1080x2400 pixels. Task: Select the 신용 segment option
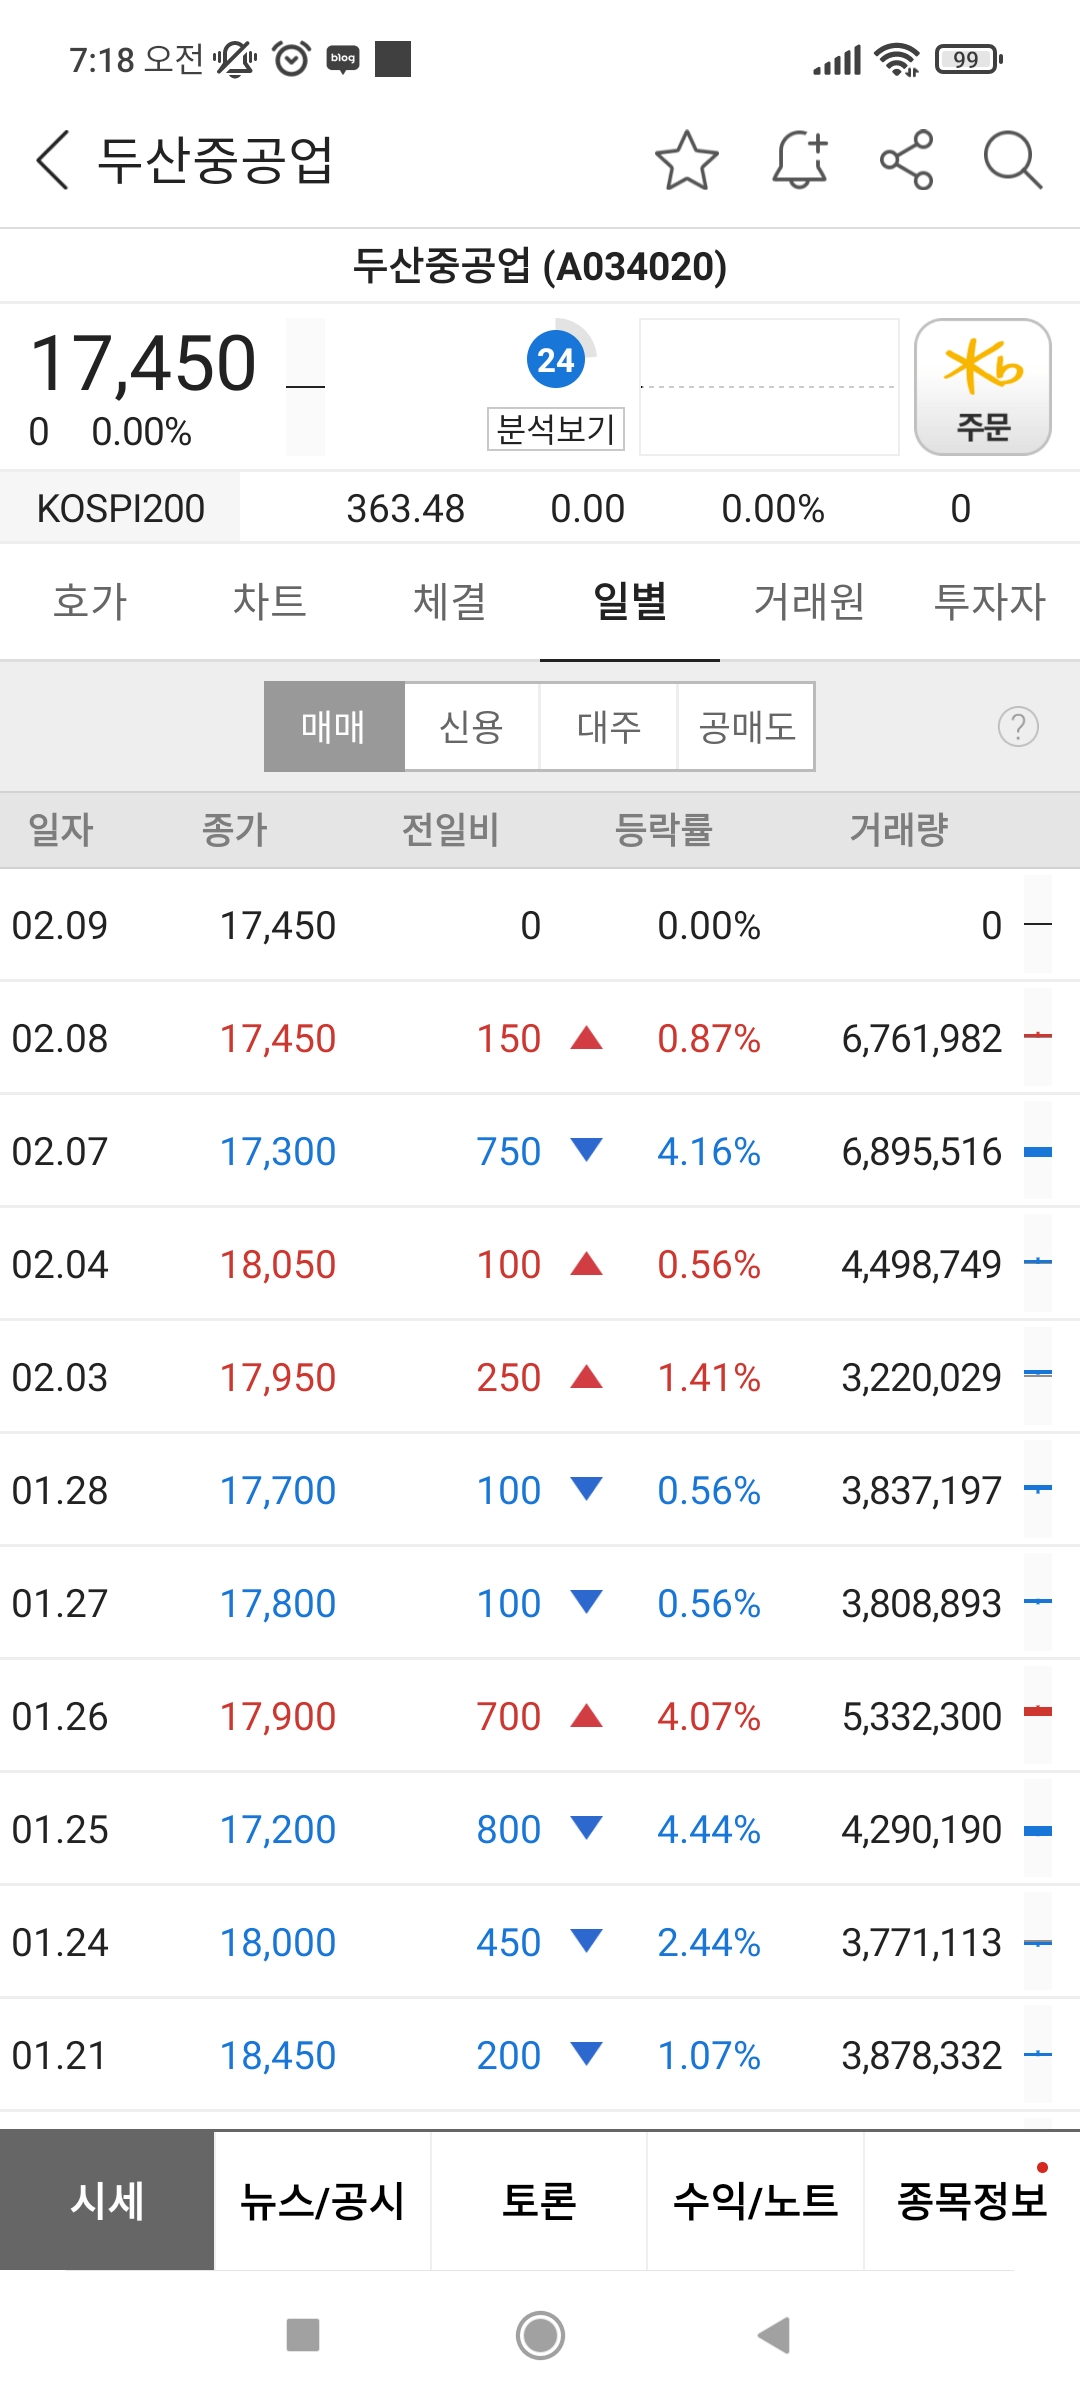pos(472,727)
